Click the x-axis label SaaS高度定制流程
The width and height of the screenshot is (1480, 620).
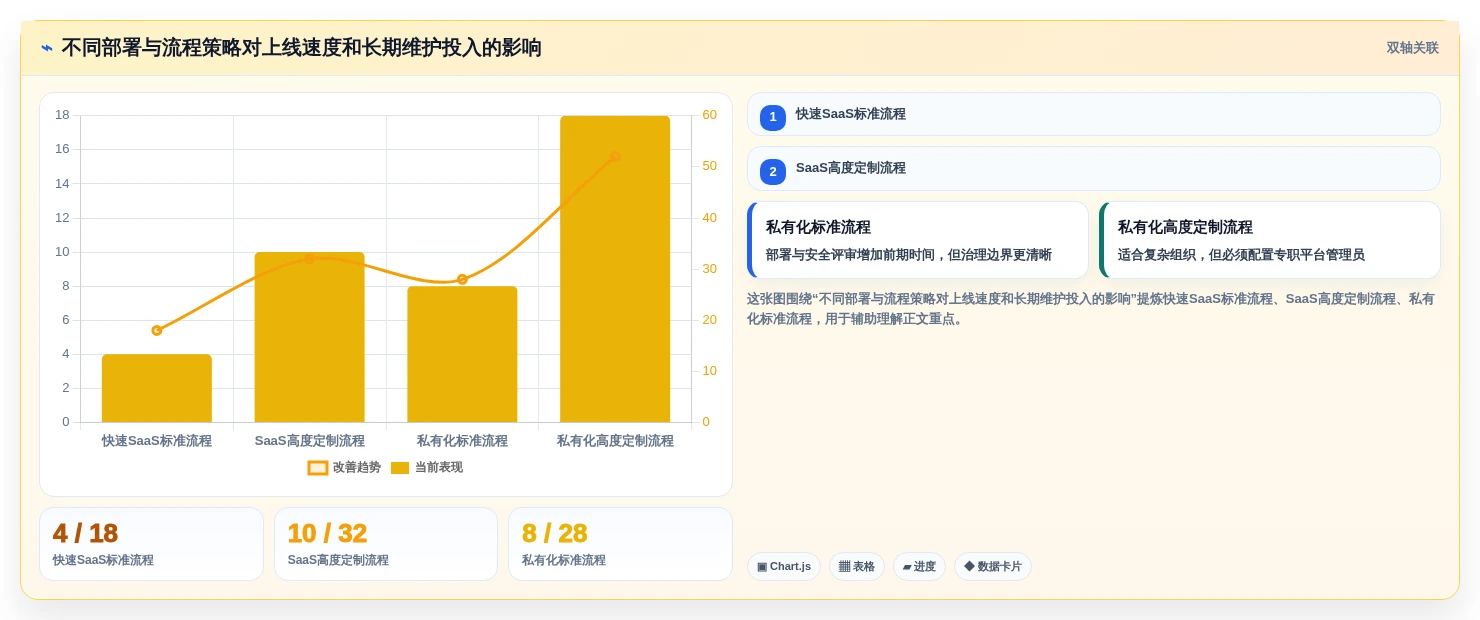pos(310,441)
